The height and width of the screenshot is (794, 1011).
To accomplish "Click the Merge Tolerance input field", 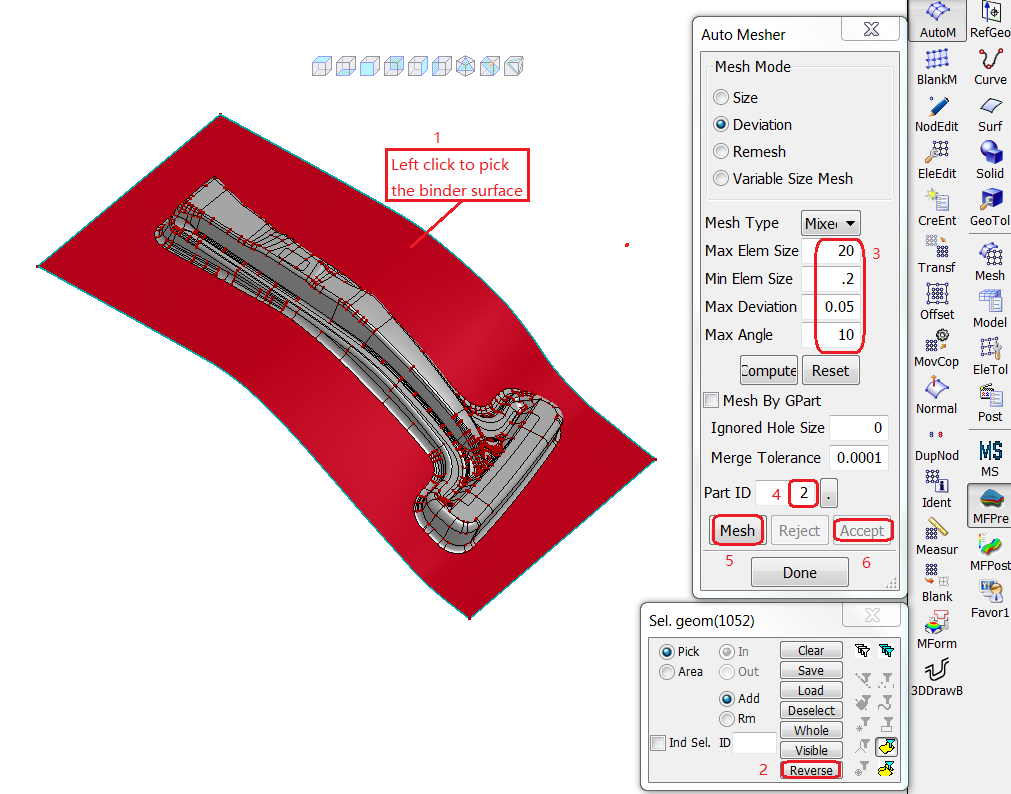I will click(x=859, y=458).
